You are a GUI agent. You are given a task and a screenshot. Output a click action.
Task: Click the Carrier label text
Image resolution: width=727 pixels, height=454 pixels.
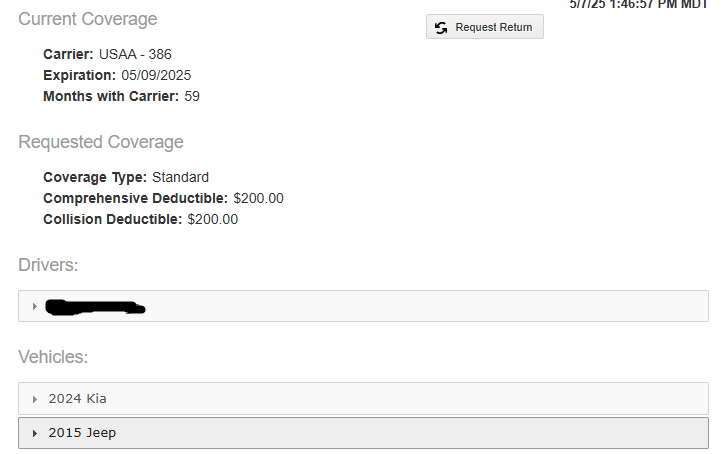point(69,54)
